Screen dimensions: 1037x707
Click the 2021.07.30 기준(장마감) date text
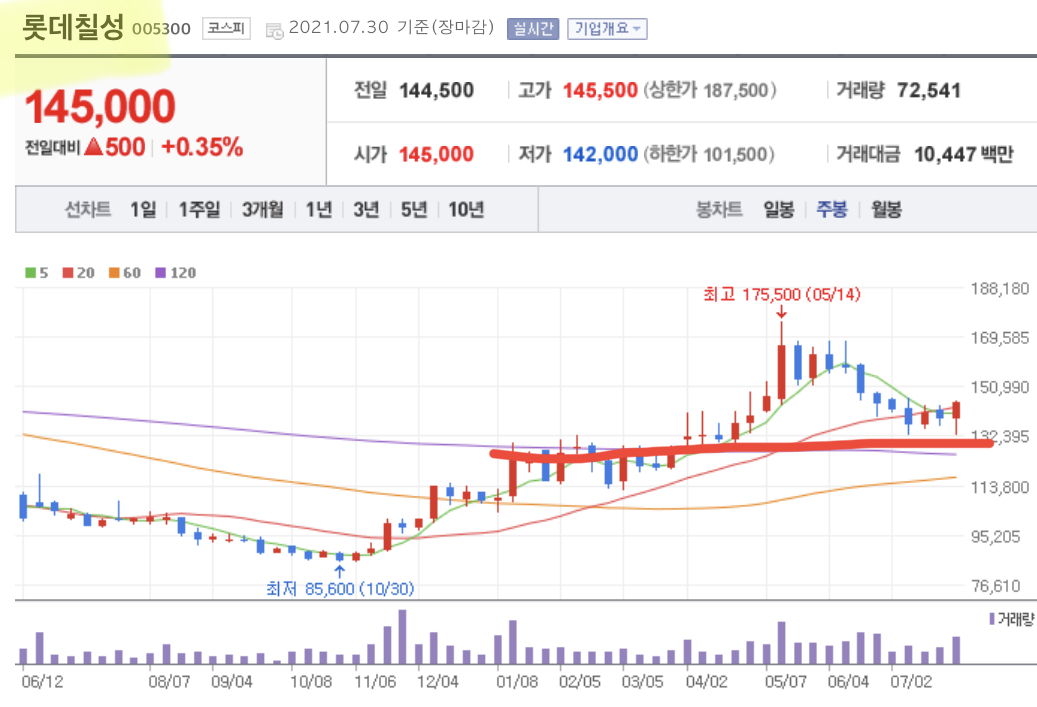point(392,28)
